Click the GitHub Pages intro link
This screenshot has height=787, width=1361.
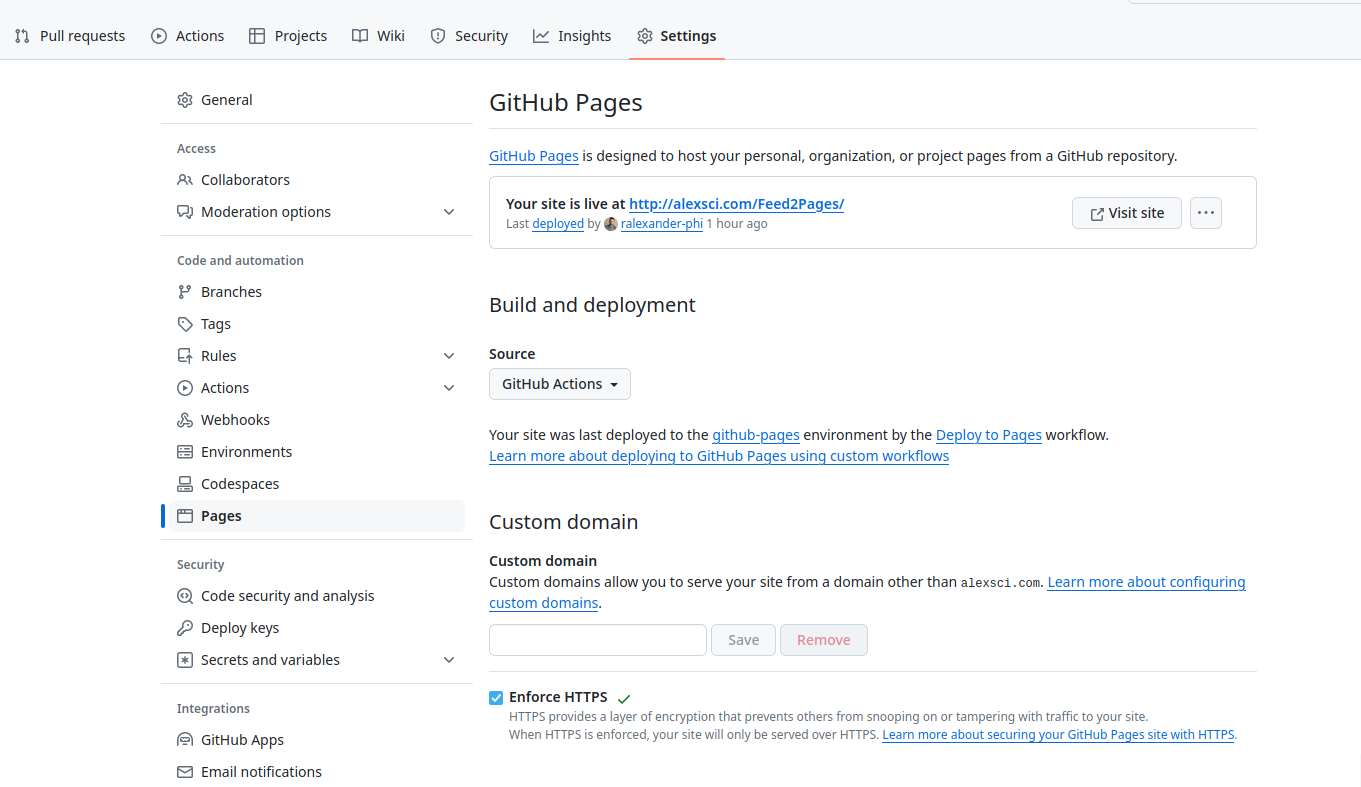[534, 156]
